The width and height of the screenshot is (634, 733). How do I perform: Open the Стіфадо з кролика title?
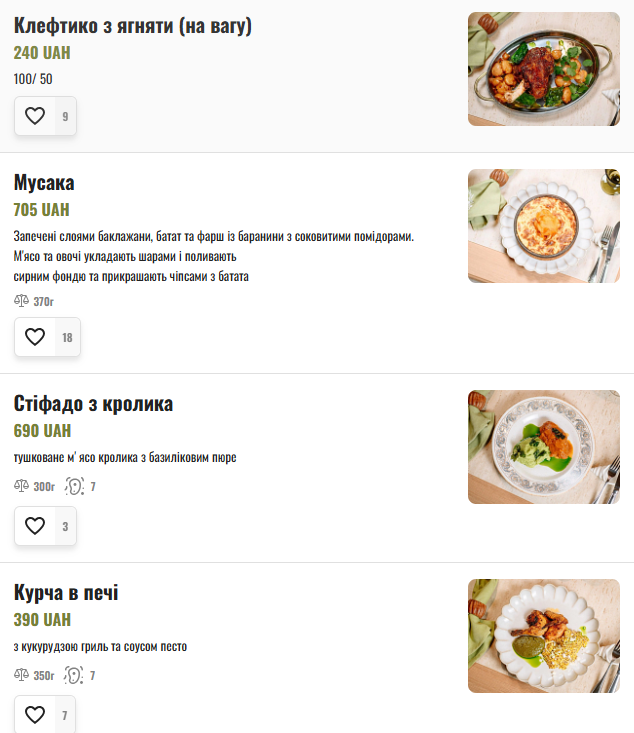[x=93, y=404]
